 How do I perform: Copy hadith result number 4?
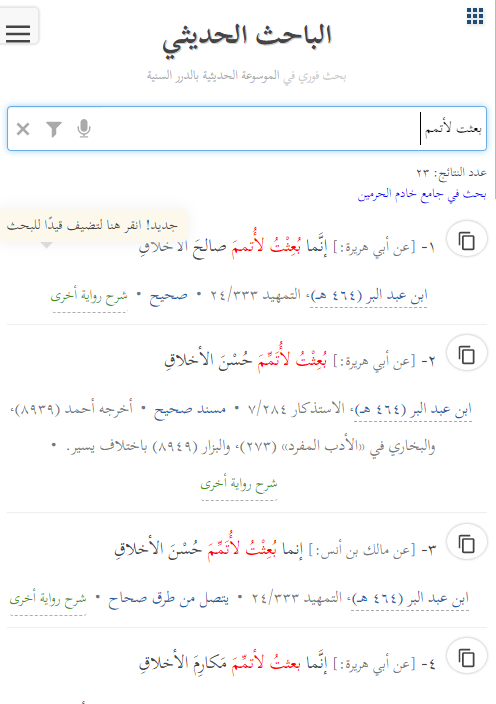(x=467, y=657)
